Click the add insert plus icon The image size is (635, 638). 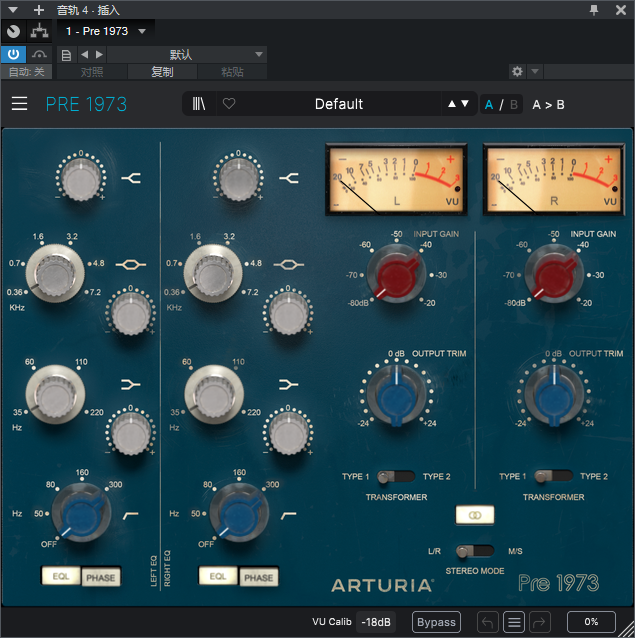[39, 10]
